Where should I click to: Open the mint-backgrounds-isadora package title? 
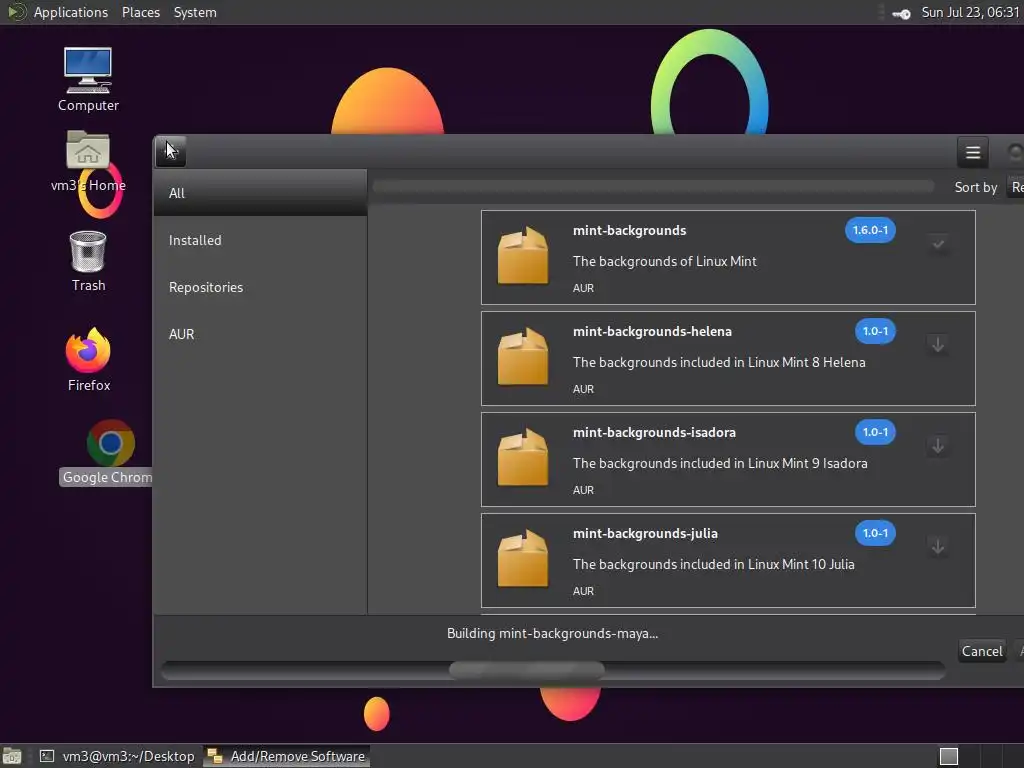point(654,432)
